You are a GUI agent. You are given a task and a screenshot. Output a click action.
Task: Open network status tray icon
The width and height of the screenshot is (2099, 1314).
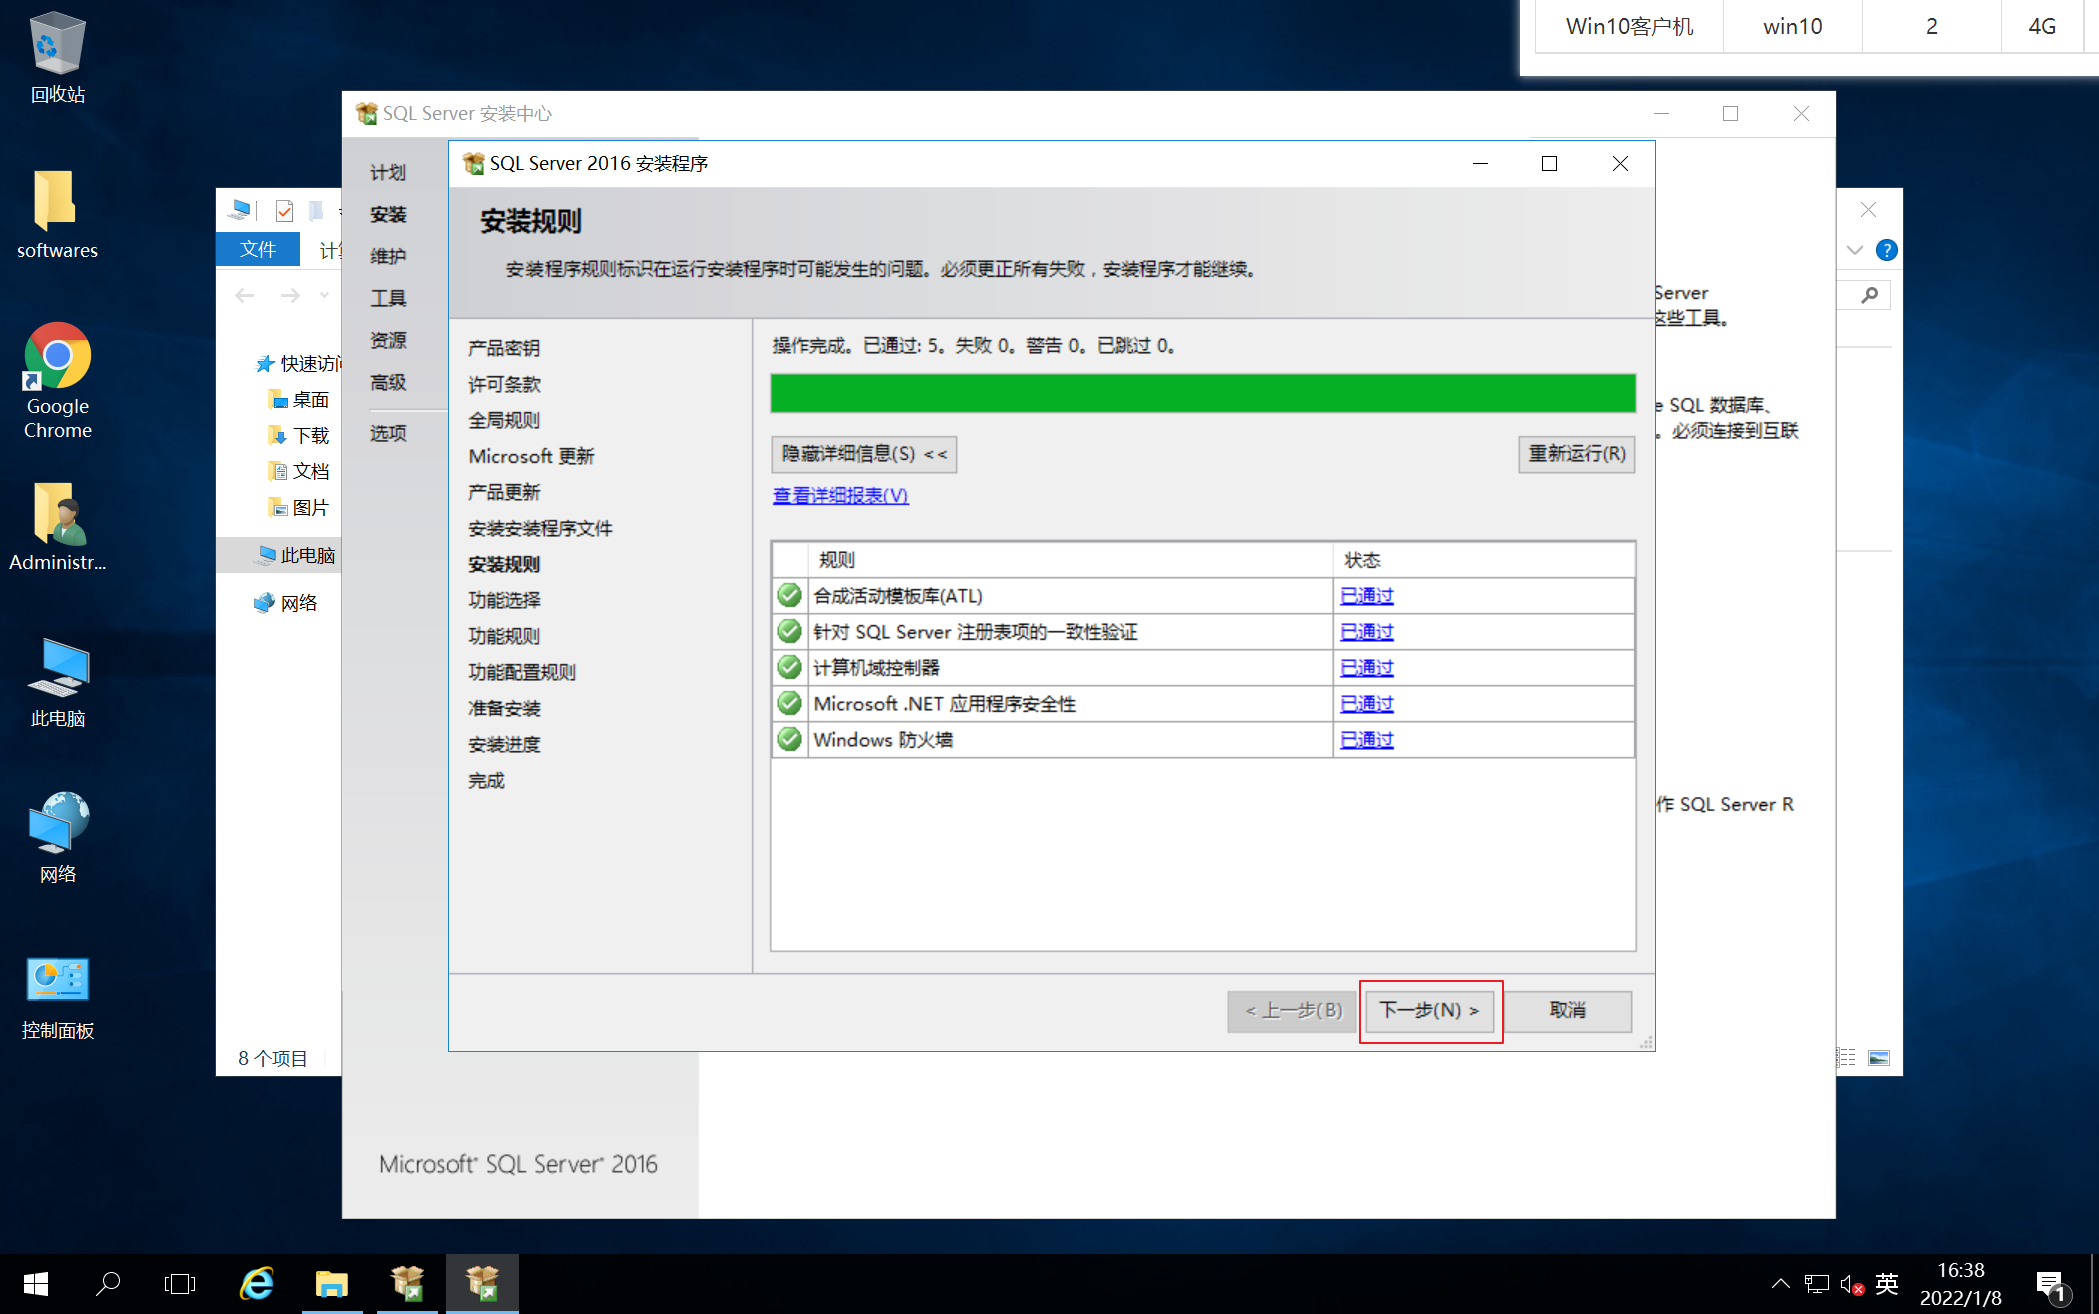coord(1816,1284)
